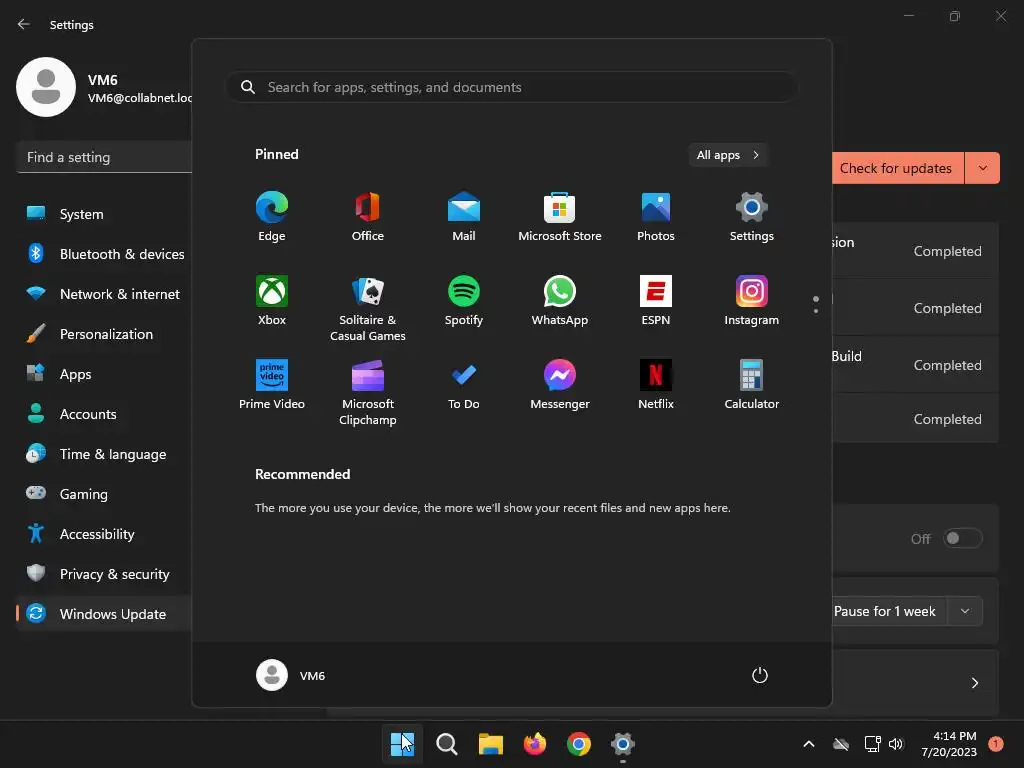
Task: Open the bottom chevron row in Settings
Action: [975, 683]
